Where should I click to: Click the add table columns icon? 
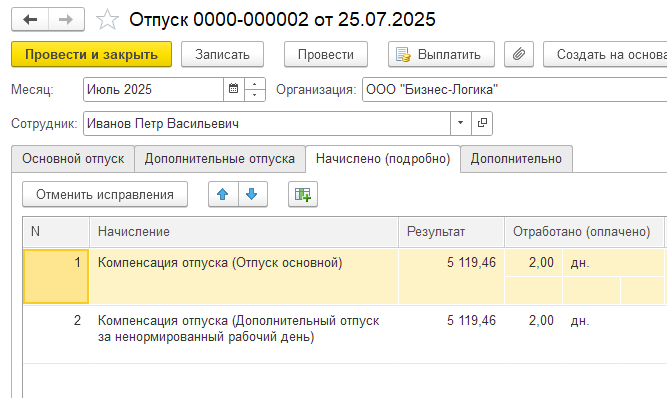point(303,194)
